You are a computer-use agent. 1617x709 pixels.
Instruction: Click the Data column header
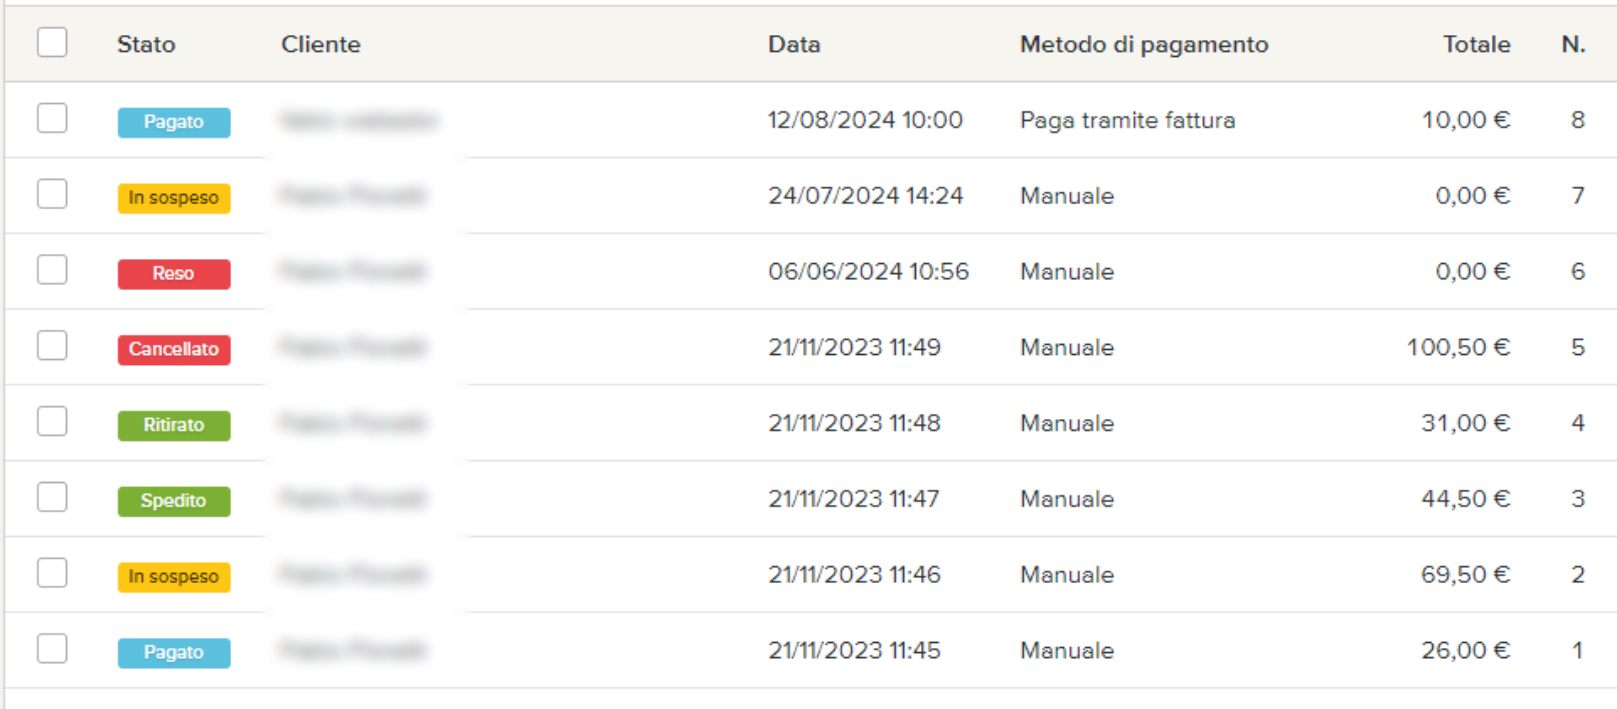[794, 44]
